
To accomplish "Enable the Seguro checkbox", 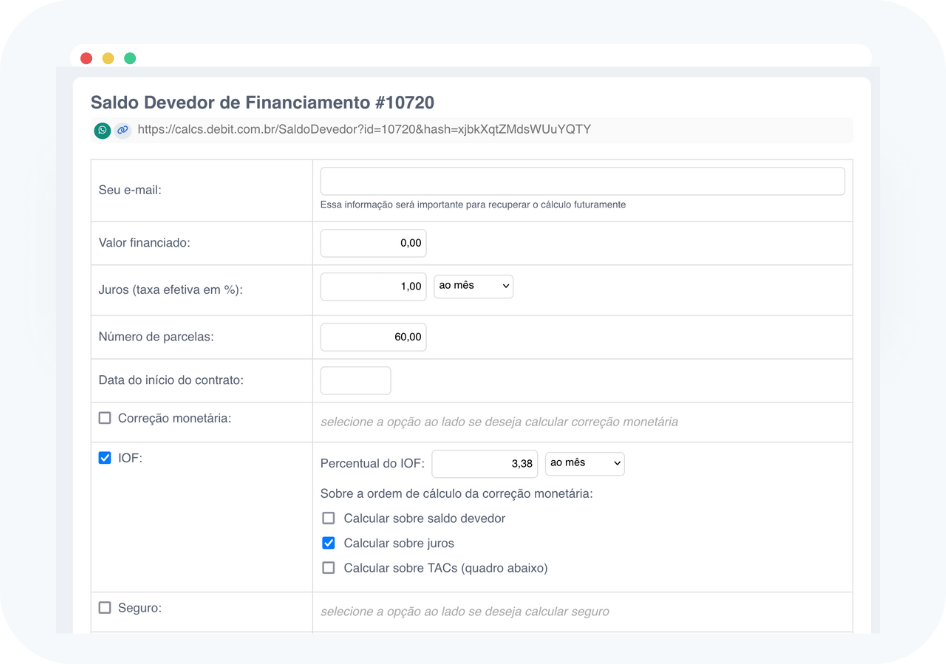I will [105, 607].
